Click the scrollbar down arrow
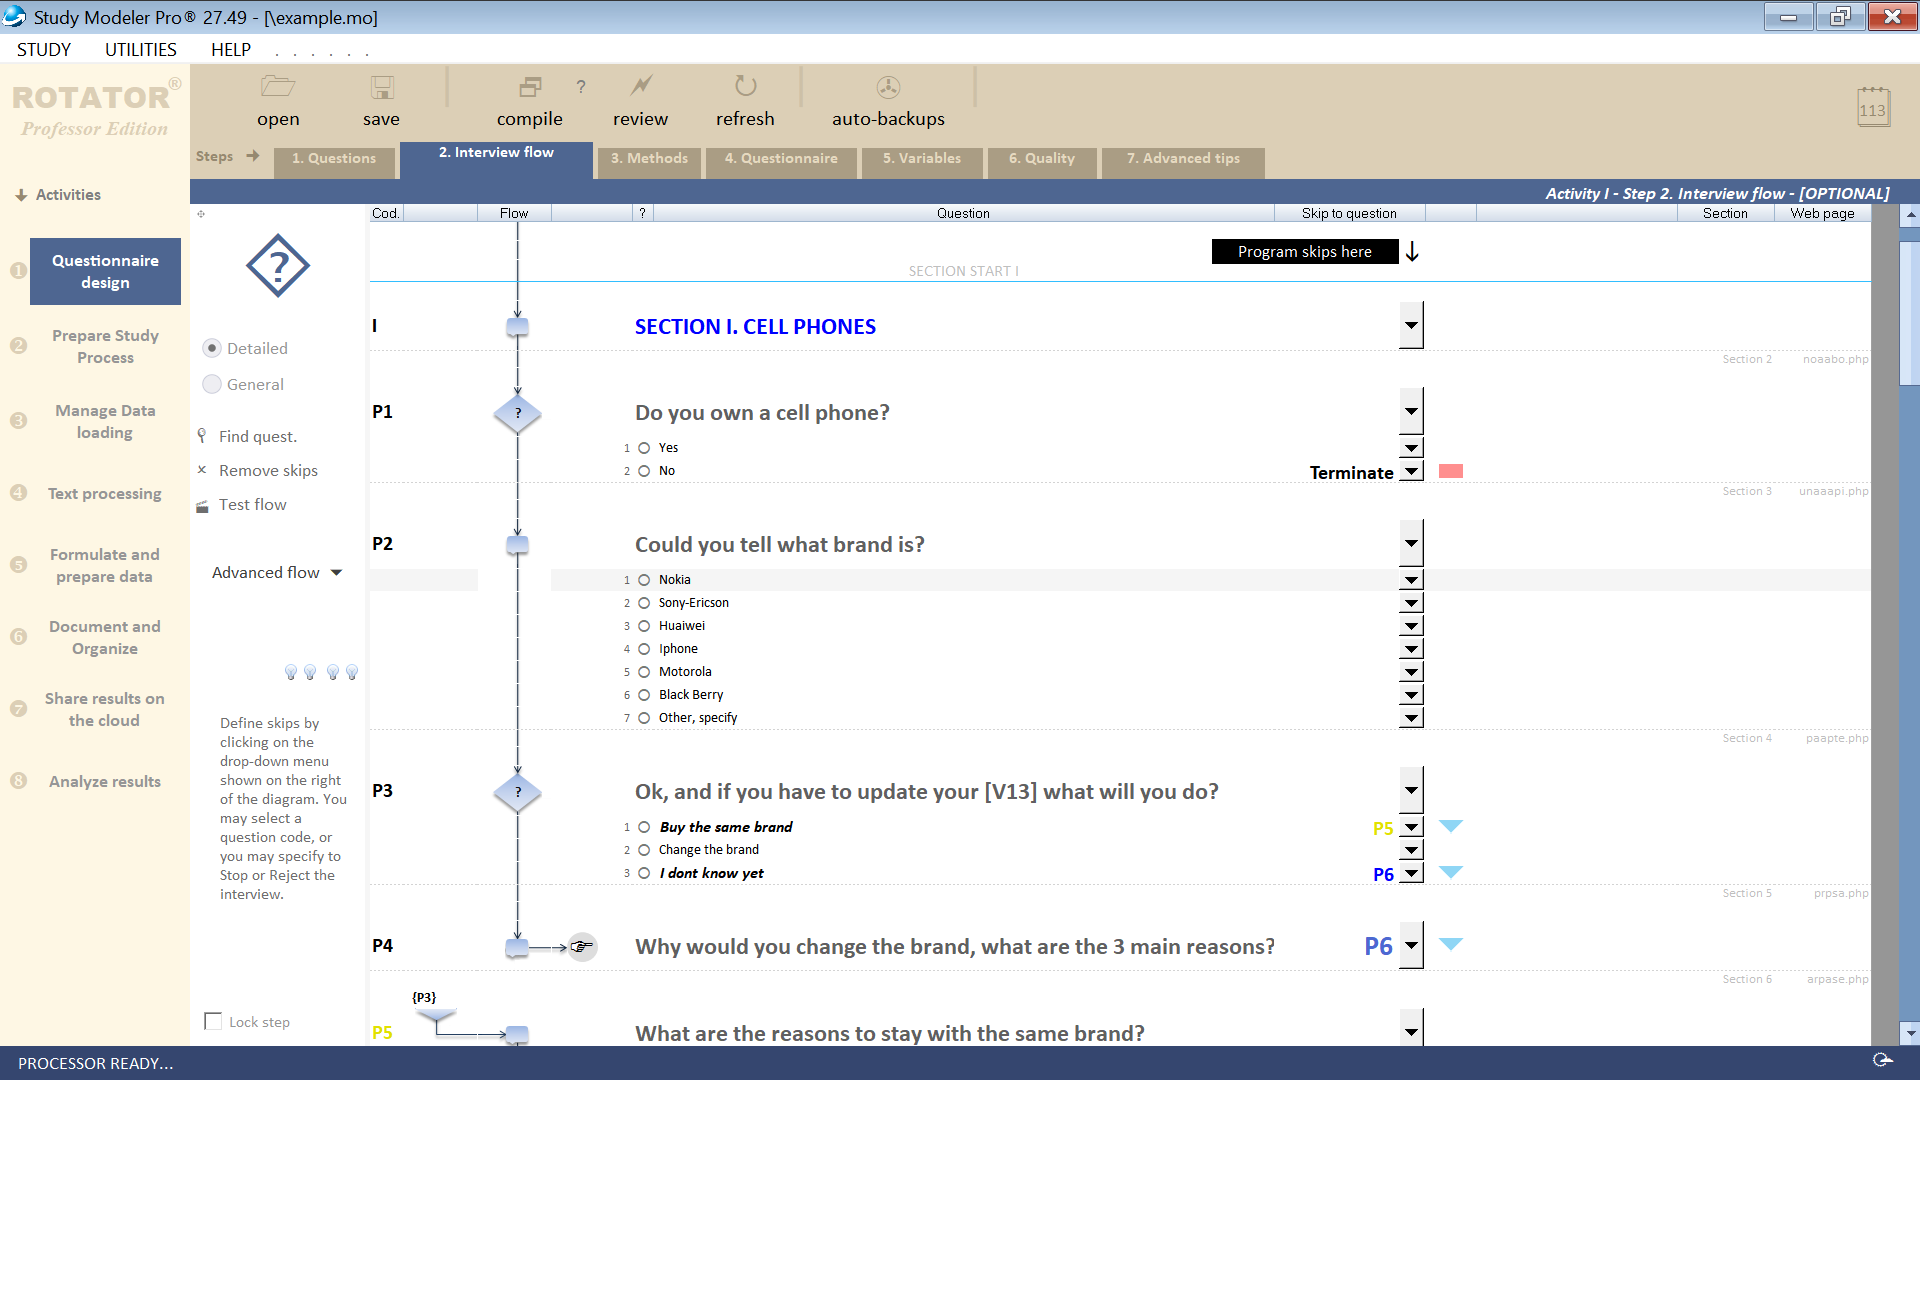Image resolution: width=1920 pixels, height=1312 pixels. (x=1910, y=1033)
